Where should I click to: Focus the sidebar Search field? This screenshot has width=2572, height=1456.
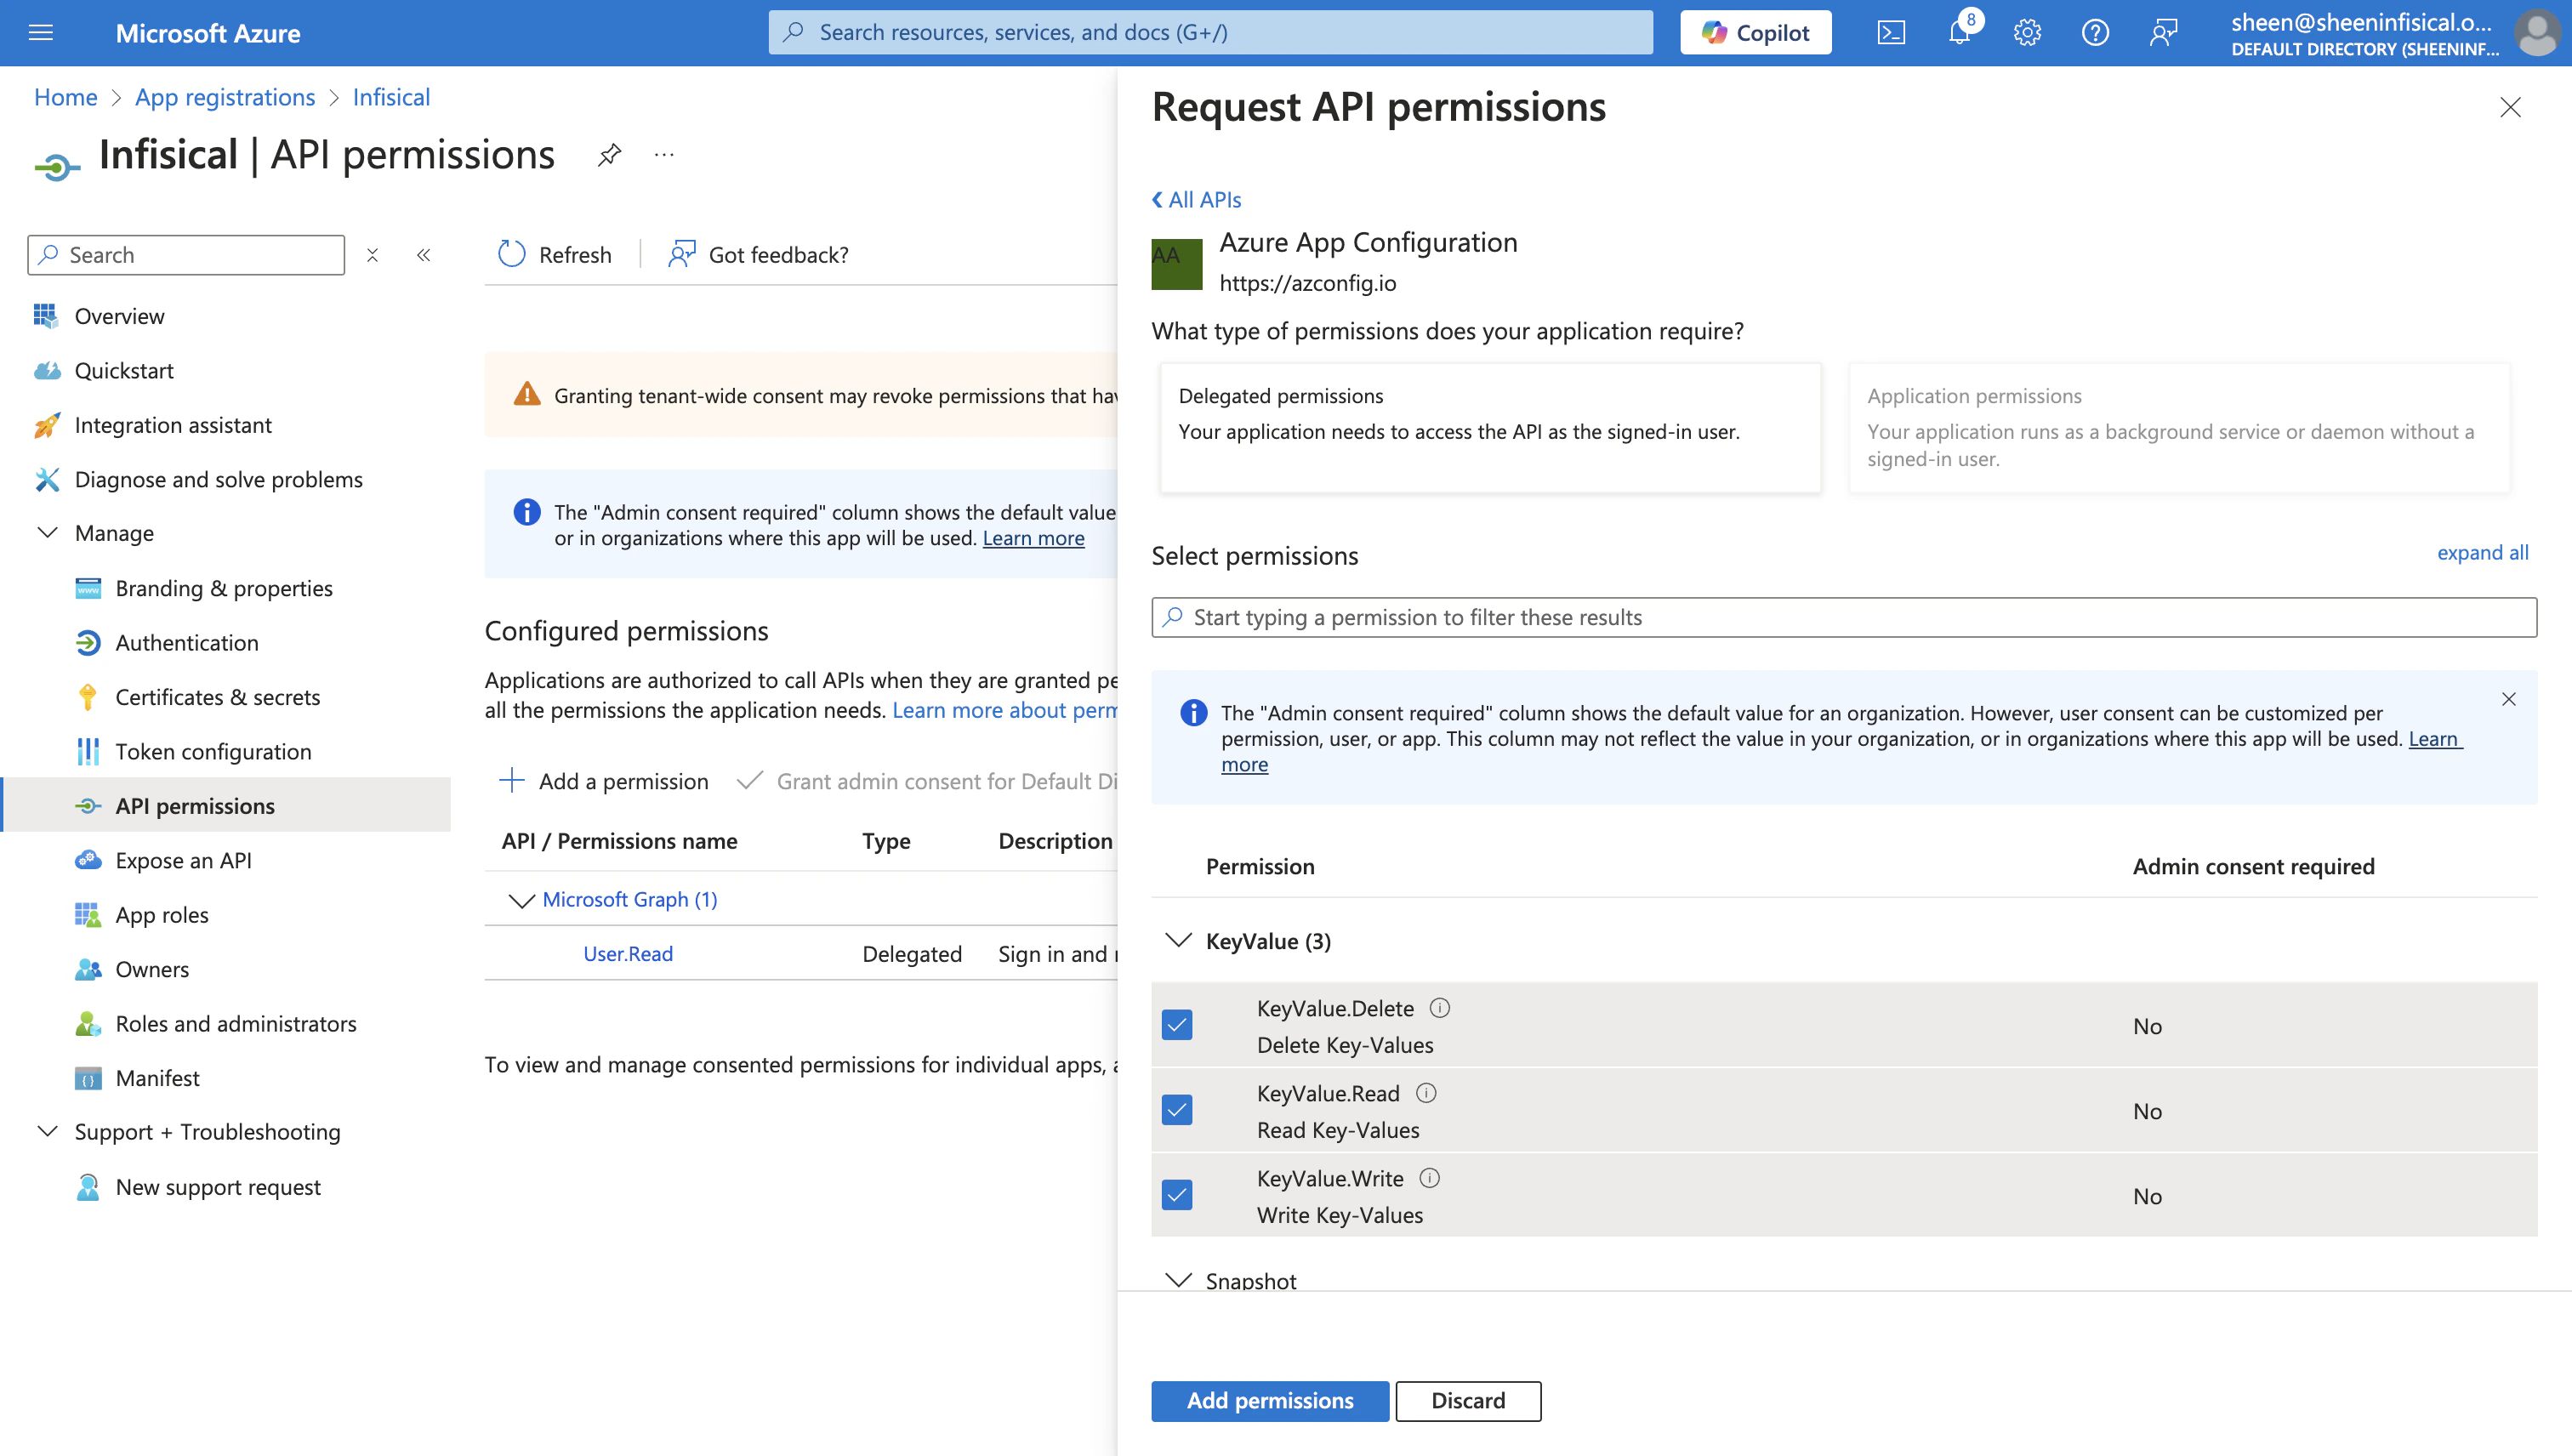[x=186, y=255]
